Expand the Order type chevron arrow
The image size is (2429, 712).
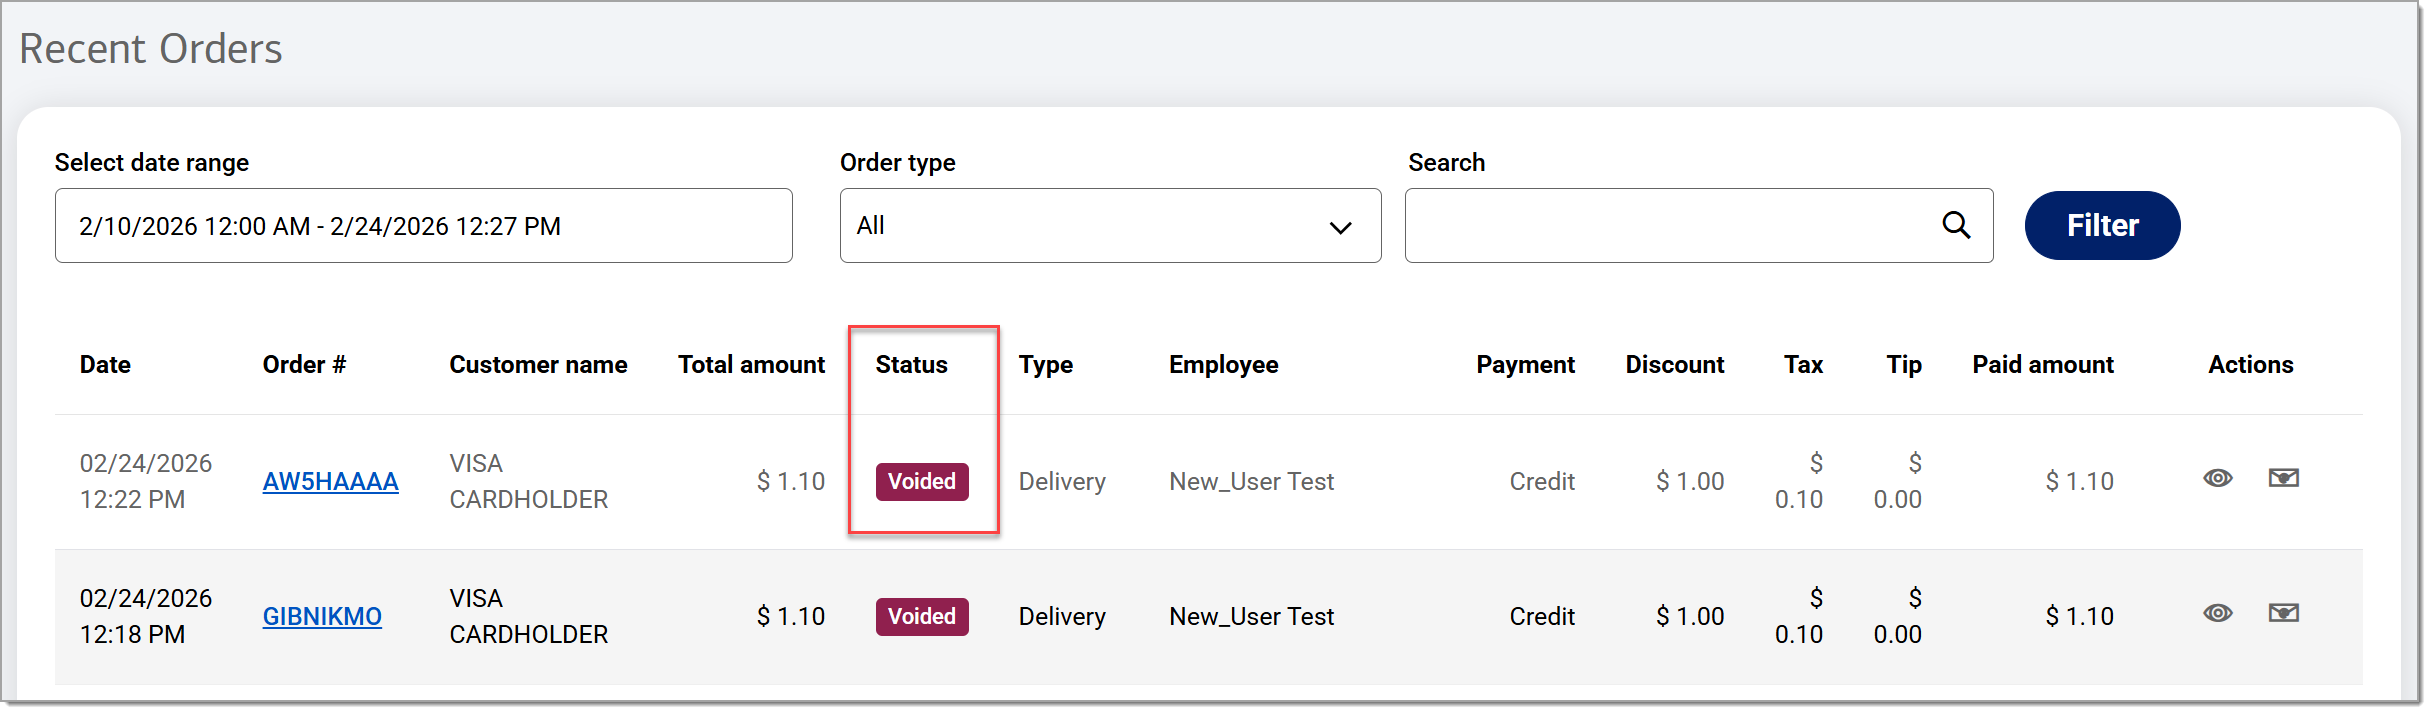click(1341, 227)
